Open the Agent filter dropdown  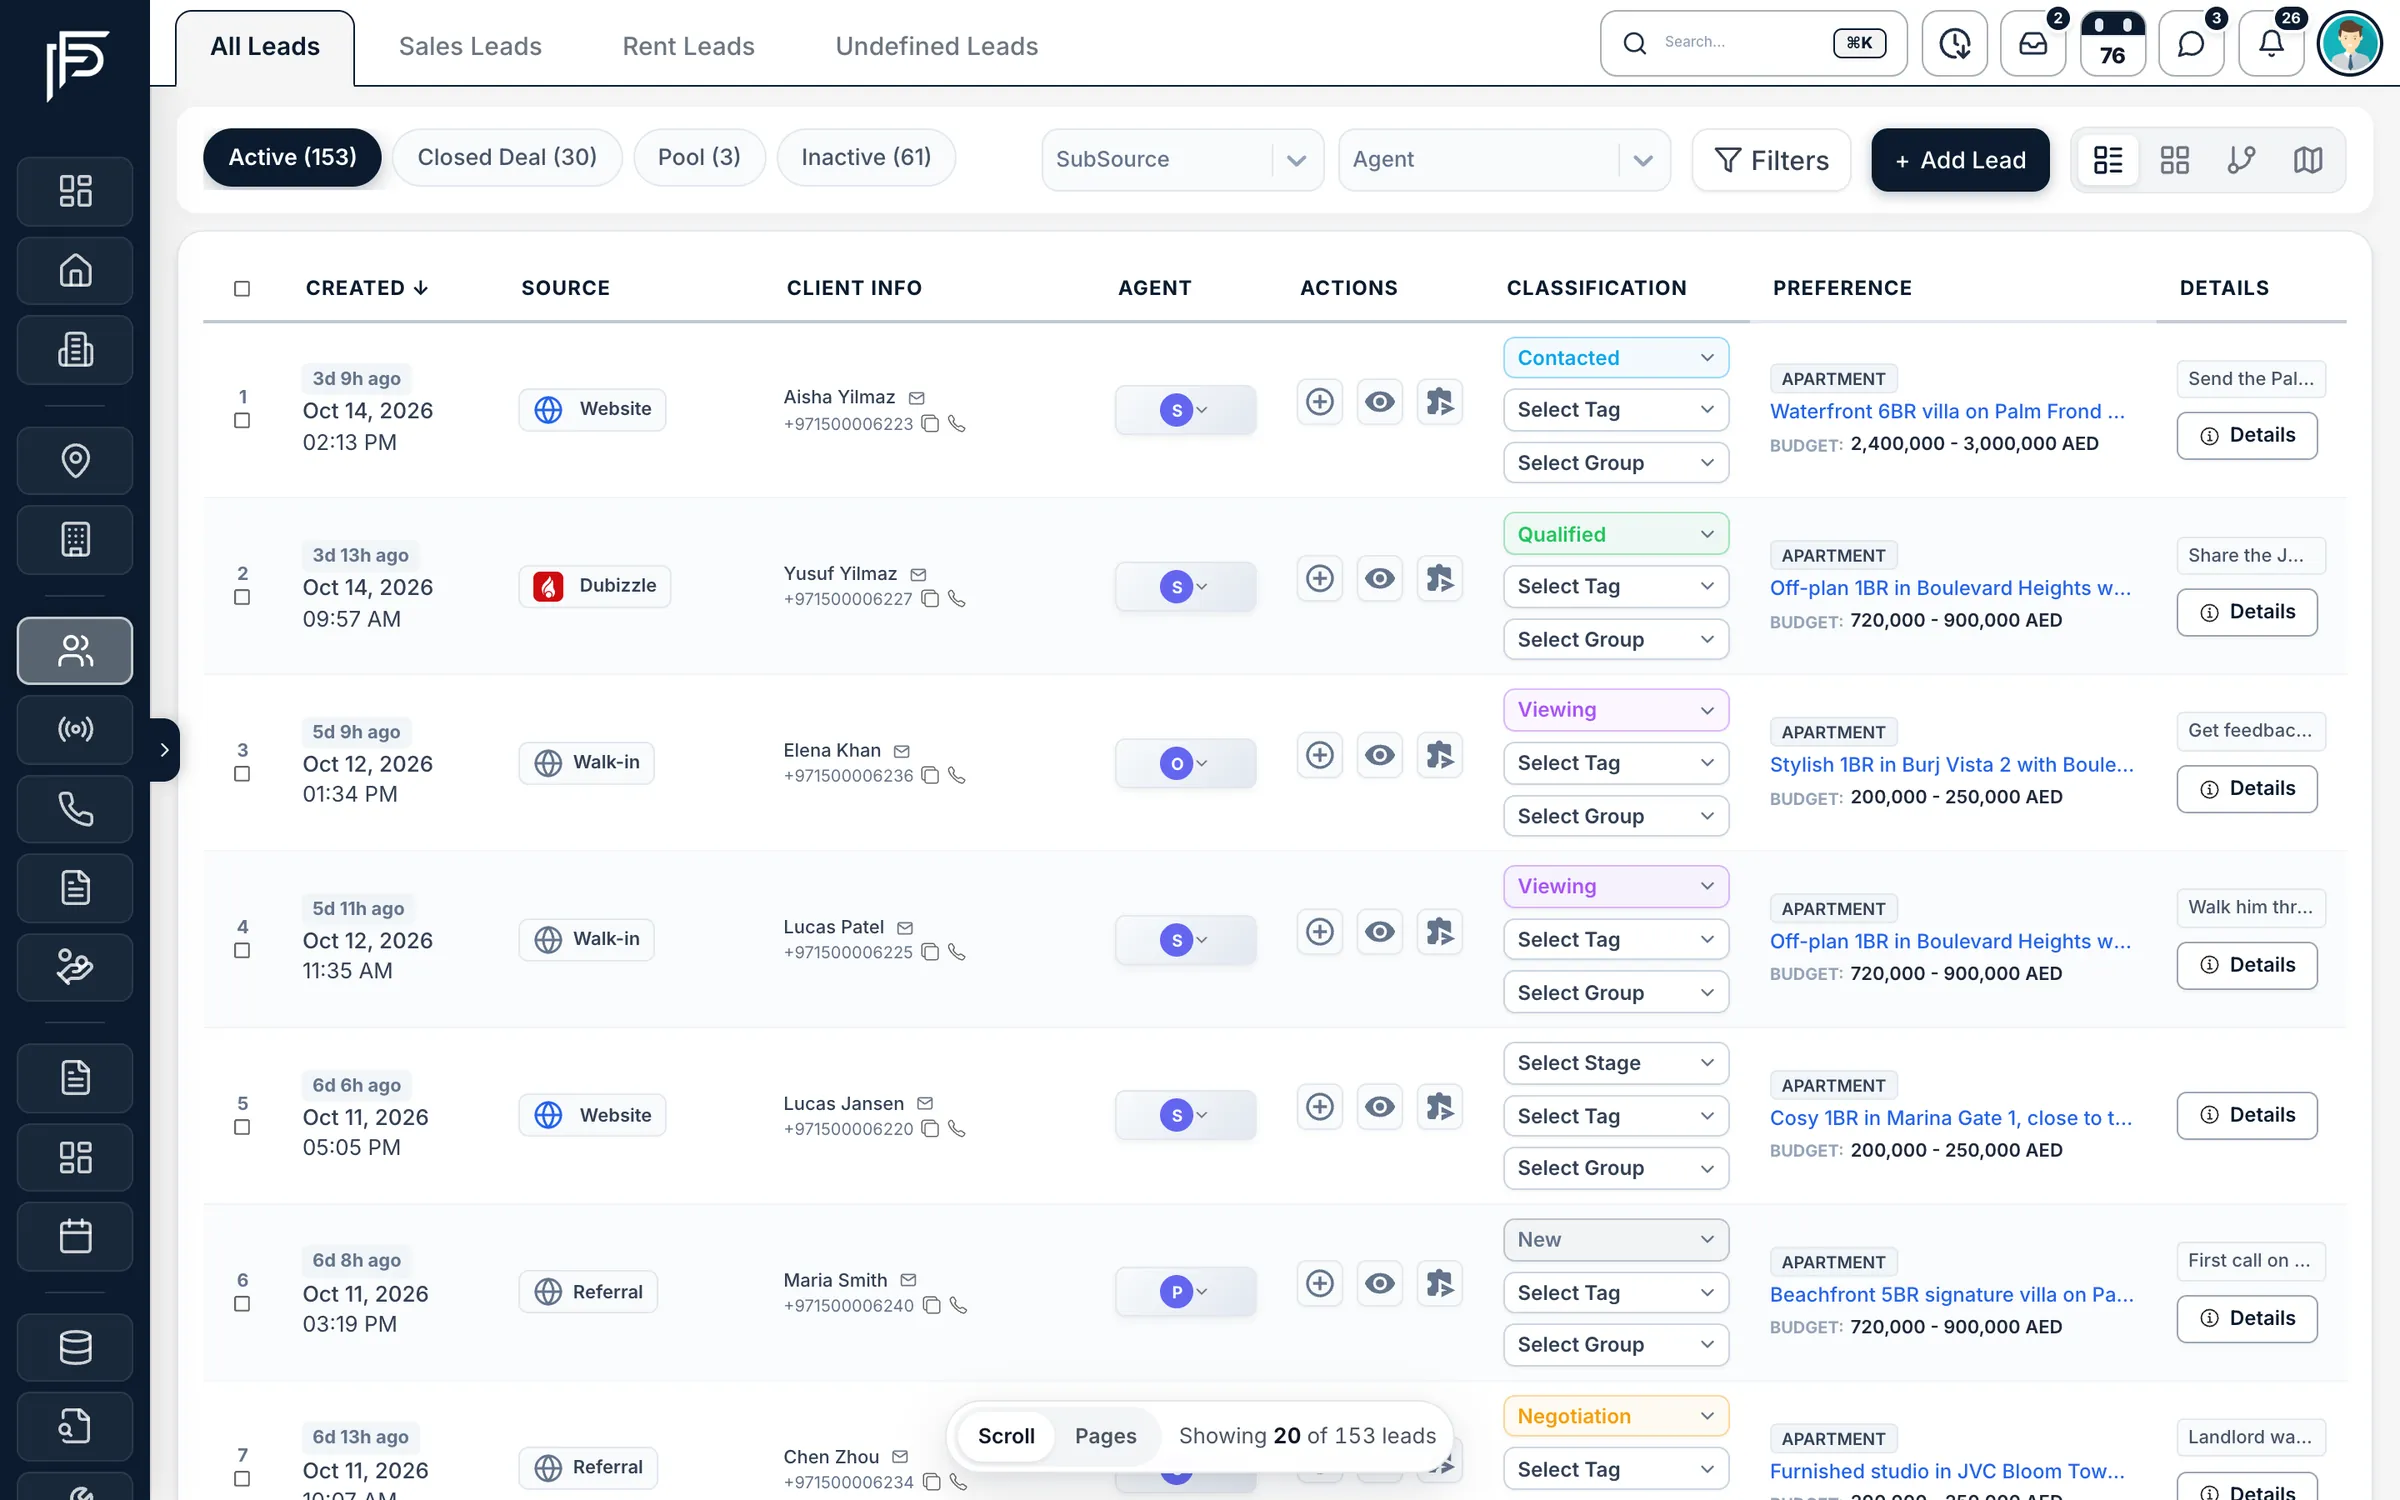coord(1504,160)
